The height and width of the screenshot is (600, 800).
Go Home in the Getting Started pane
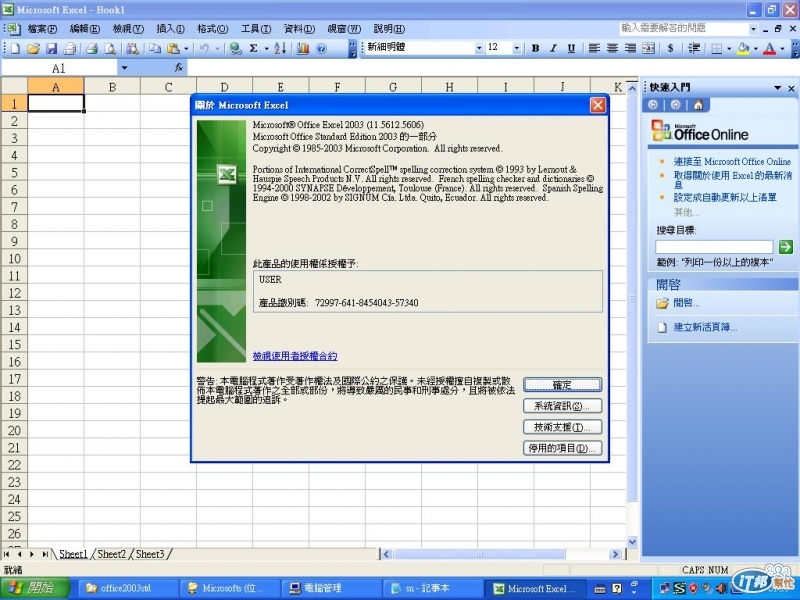click(698, 105)
